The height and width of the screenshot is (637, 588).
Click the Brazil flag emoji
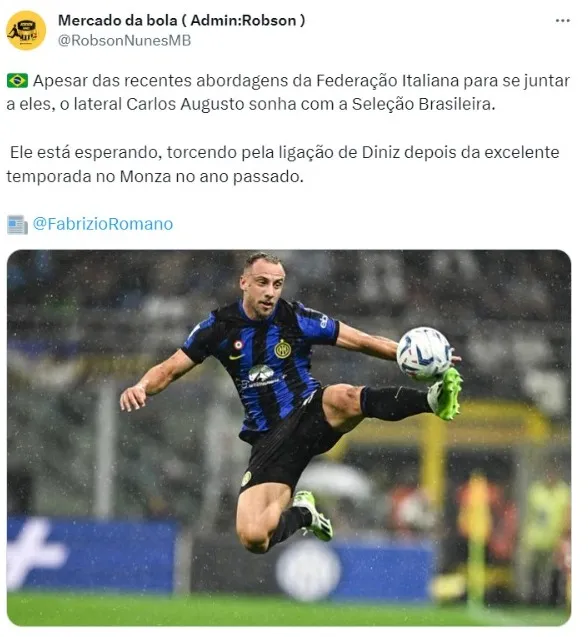17,80
